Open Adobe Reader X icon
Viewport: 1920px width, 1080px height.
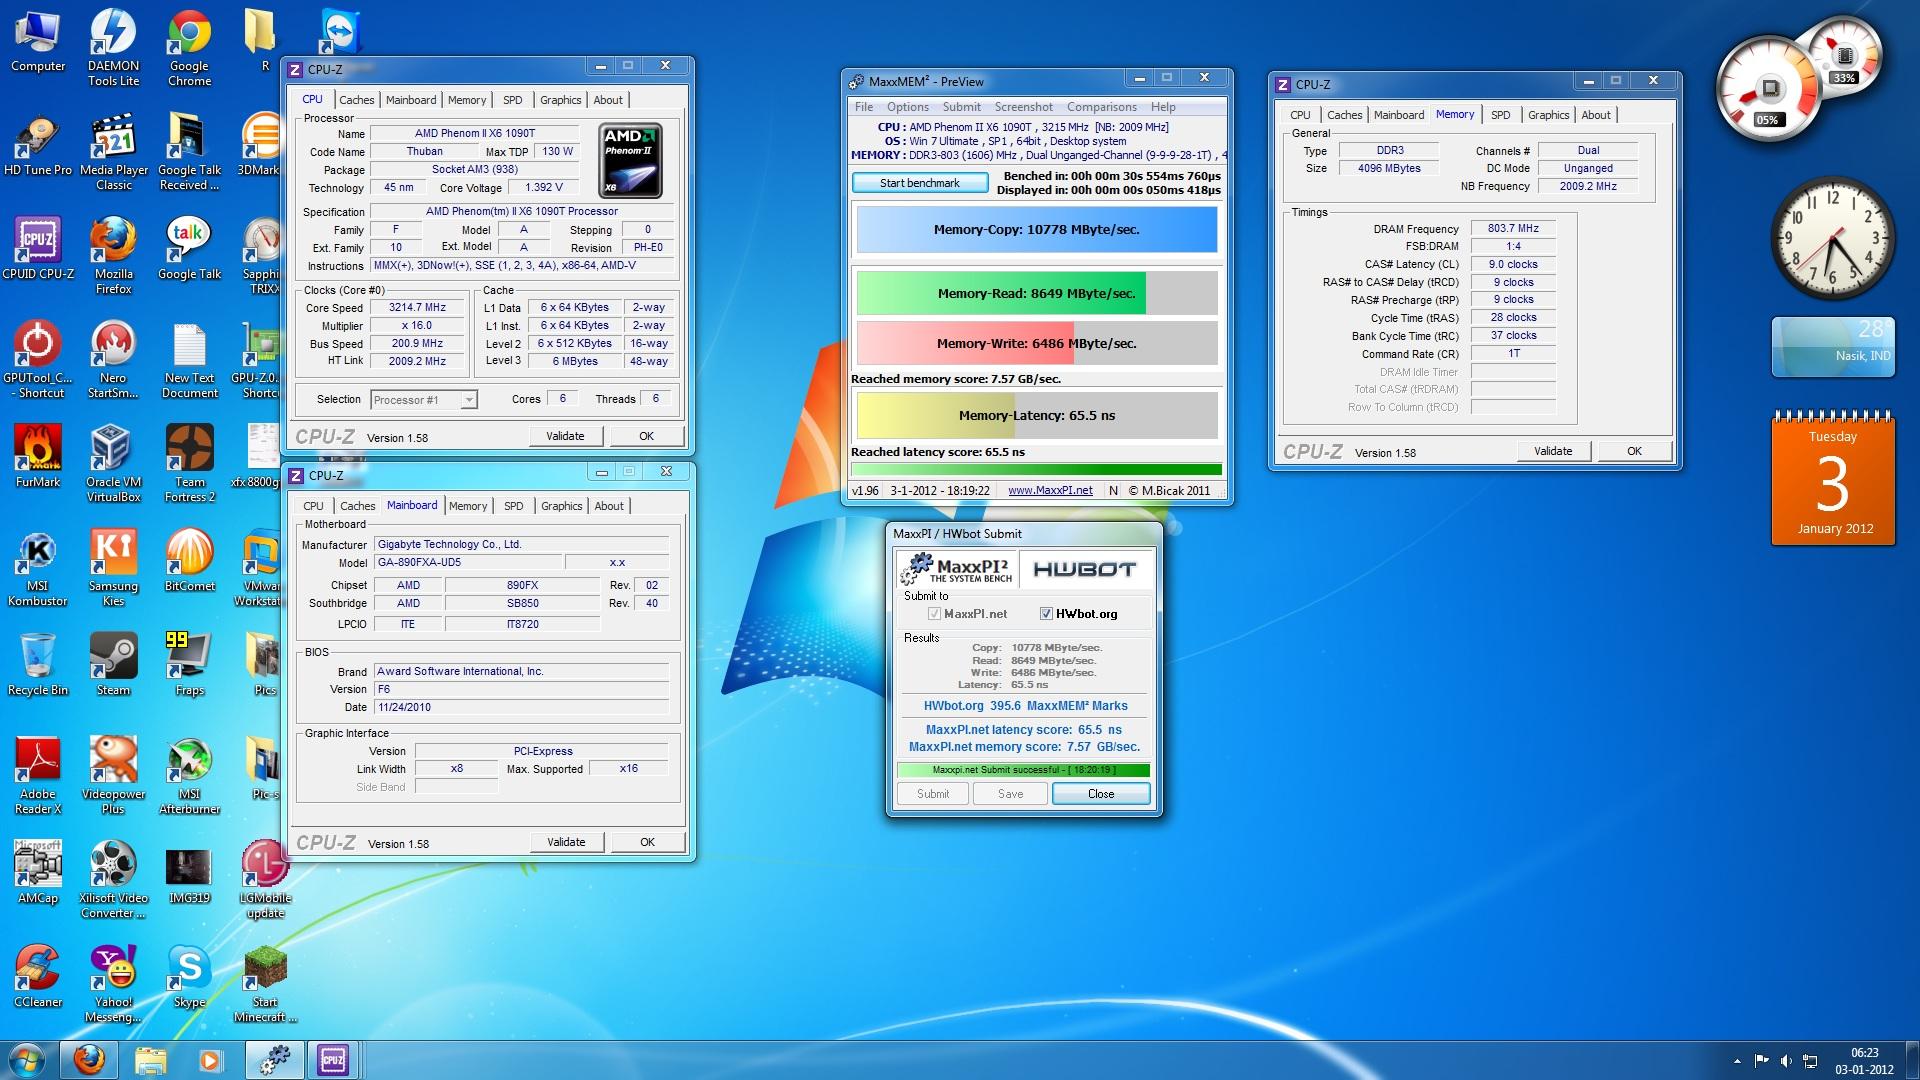(x=38, y=776)
